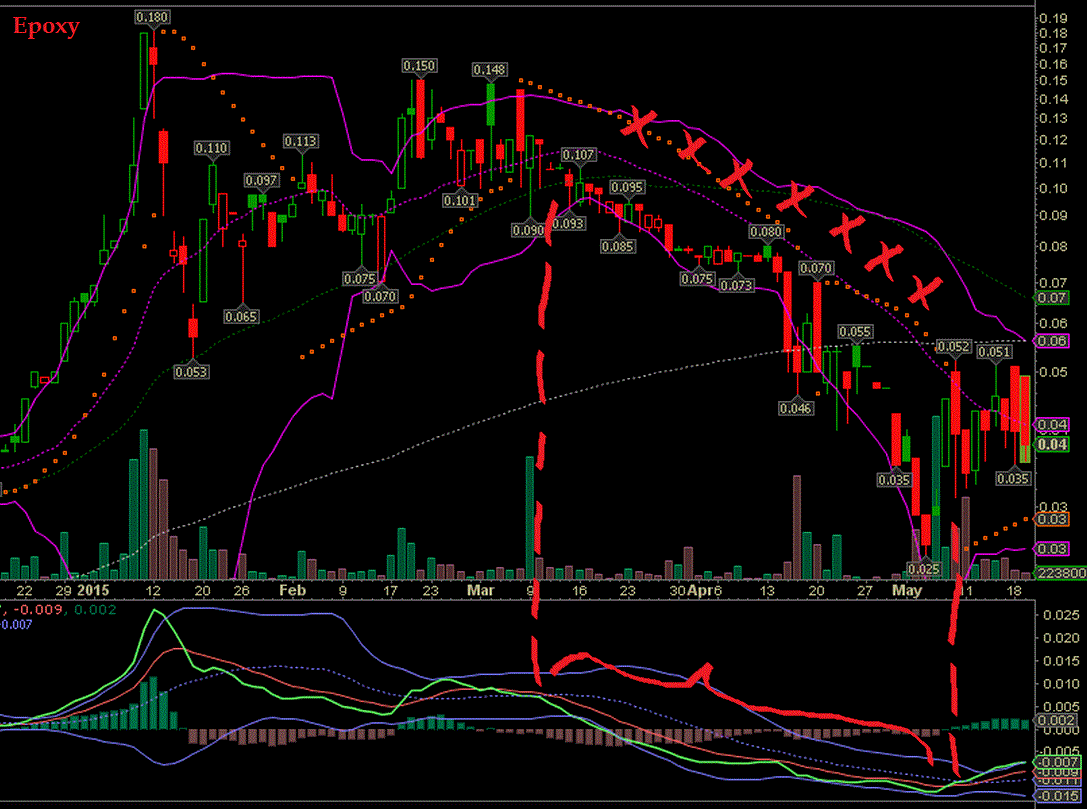Select the 13 date marker in April

click(x=767, y=591)
